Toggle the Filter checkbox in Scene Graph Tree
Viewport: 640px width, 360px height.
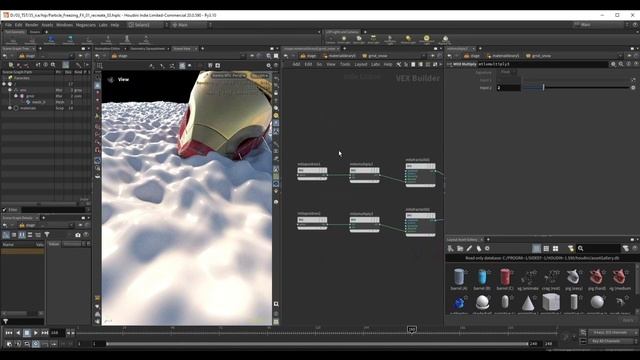click(x=4, y=210)
